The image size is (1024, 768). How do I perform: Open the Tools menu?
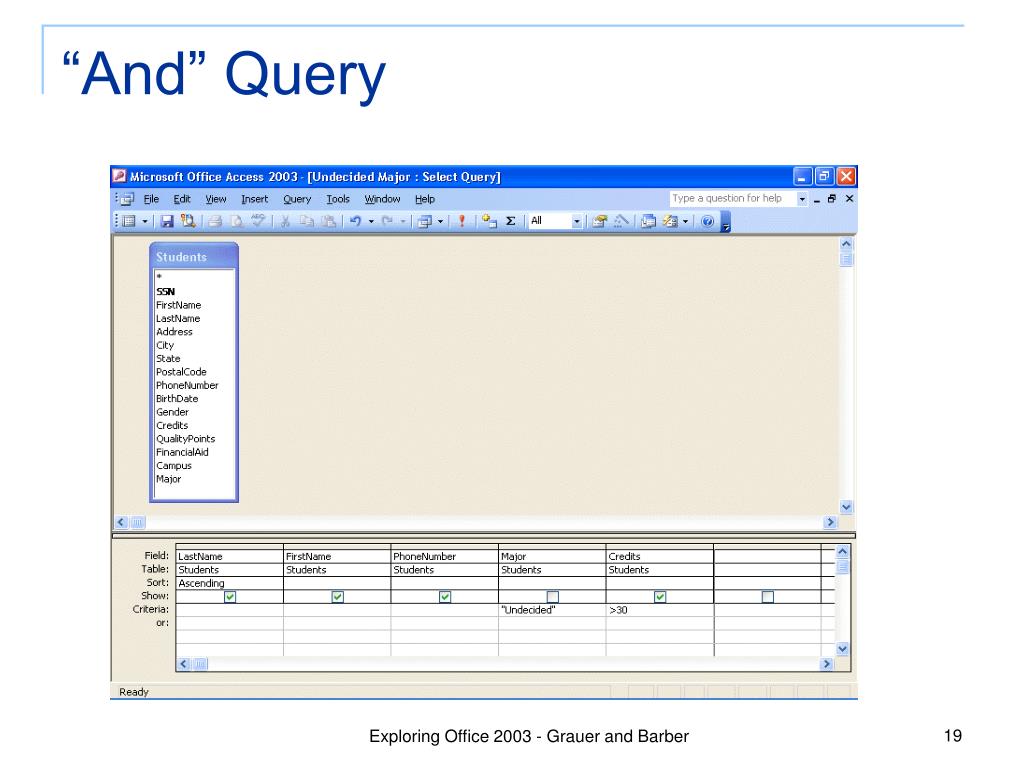pos(338,199)
